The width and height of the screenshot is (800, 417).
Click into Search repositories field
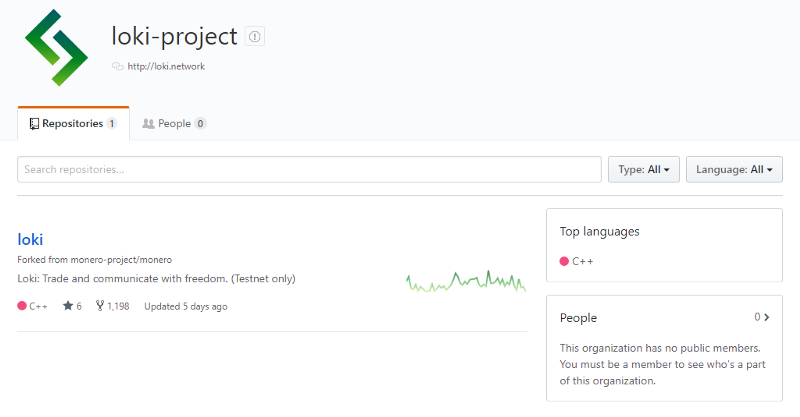click(309, 170)
